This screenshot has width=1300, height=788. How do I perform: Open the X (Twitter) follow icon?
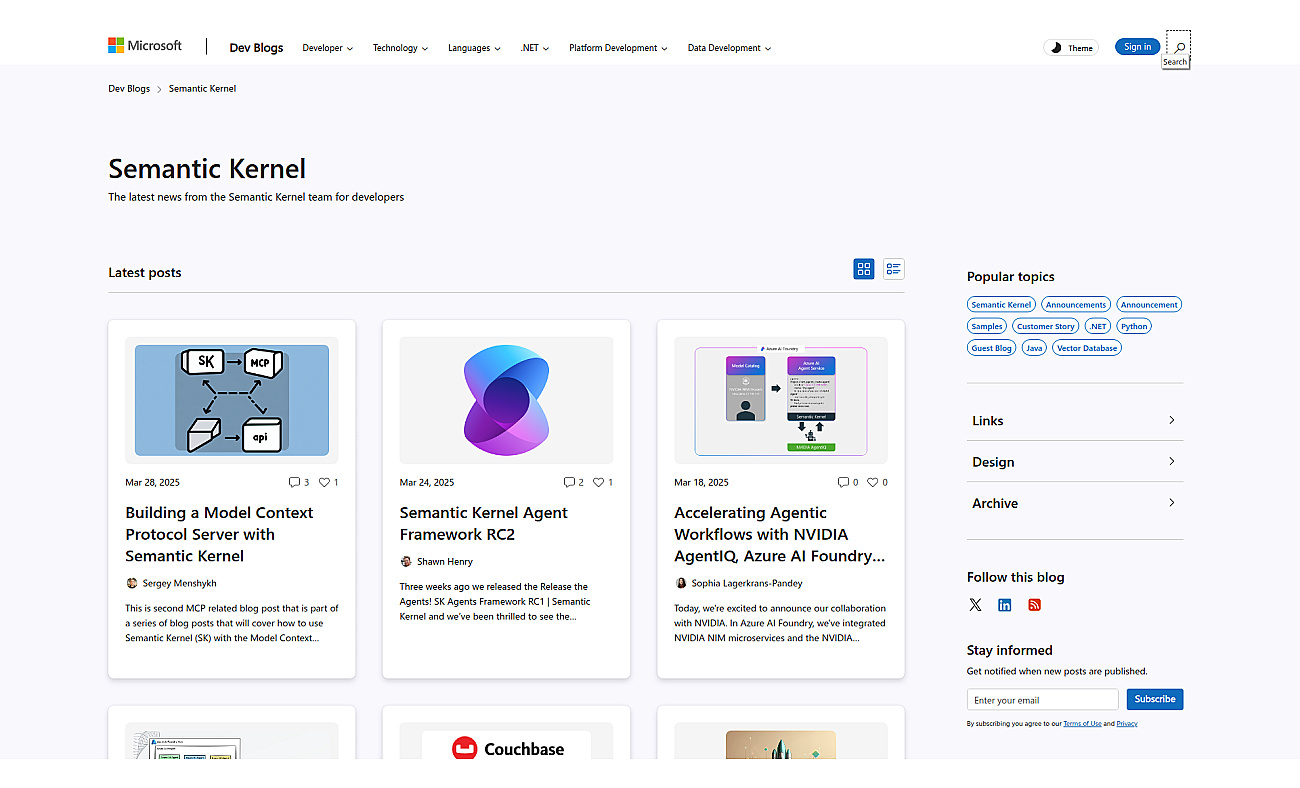tap(975, 605)
